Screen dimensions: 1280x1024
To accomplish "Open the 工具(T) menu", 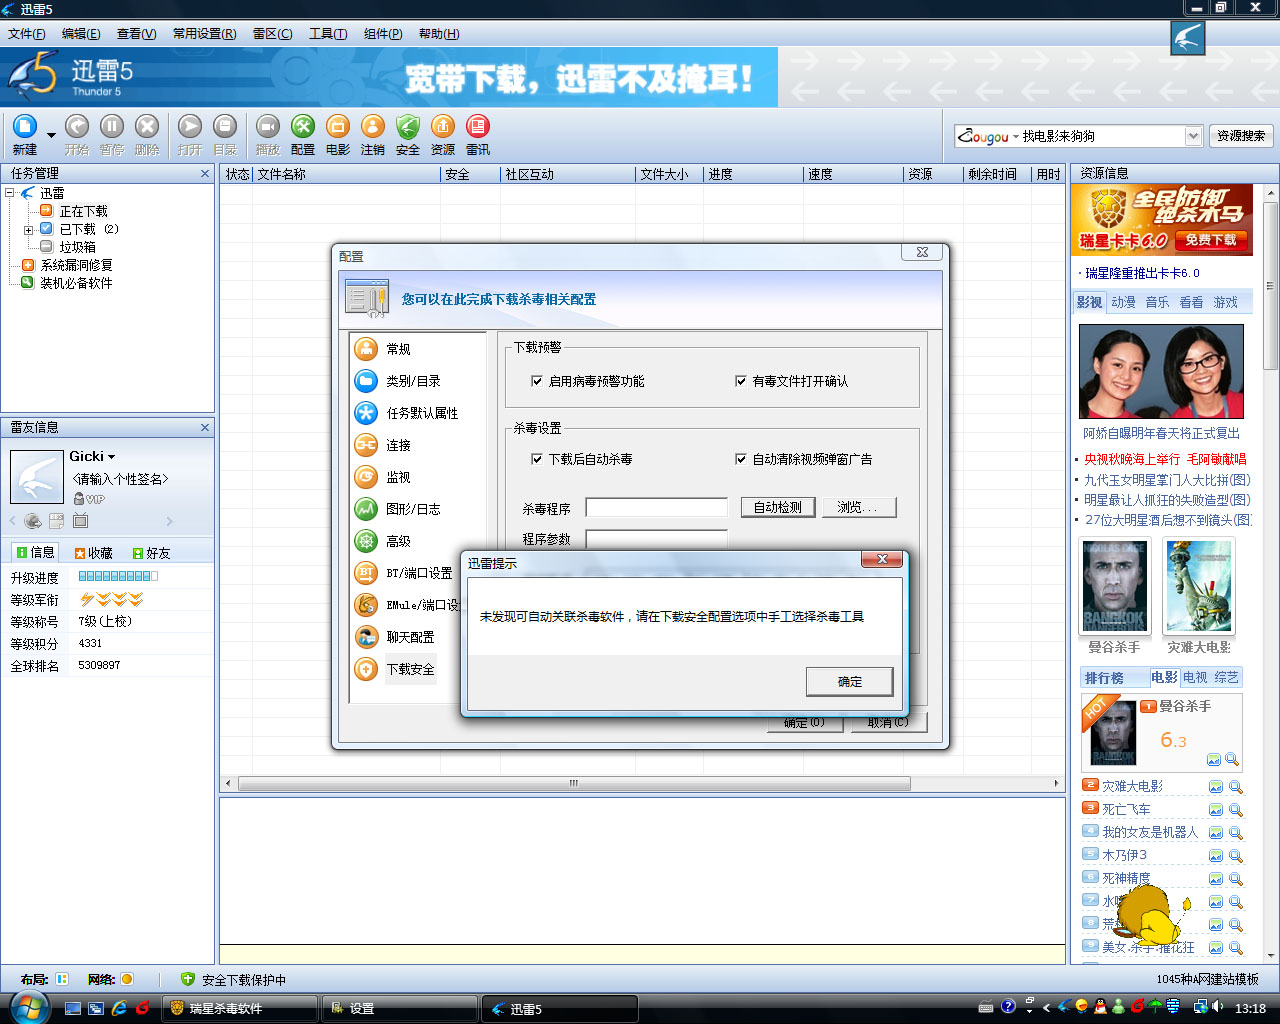I will (328, 33).
